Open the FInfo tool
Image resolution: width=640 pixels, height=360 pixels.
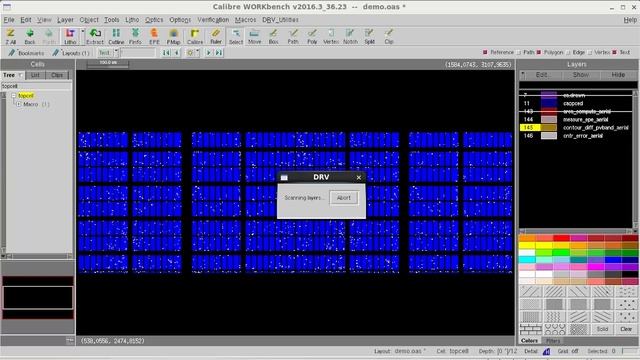tap(135, 36)
